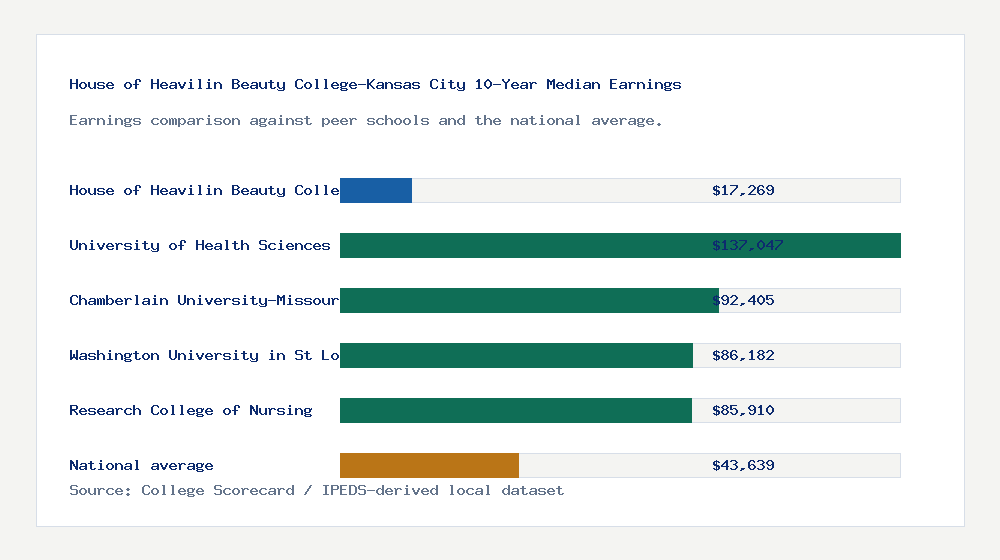Click the Source: College Scorecard footnote
1000x560 pixels.
(x=316, y=490)
